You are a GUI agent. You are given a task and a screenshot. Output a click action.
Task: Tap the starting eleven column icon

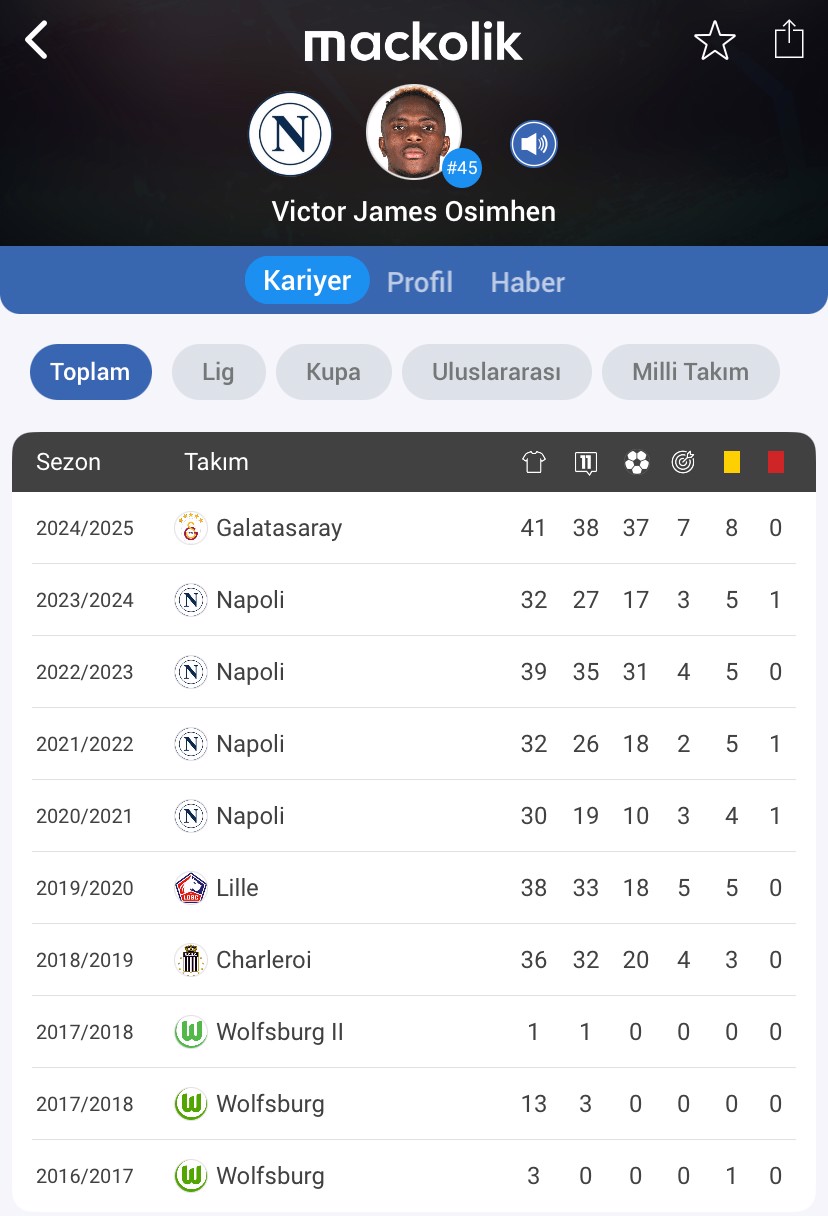586,462
